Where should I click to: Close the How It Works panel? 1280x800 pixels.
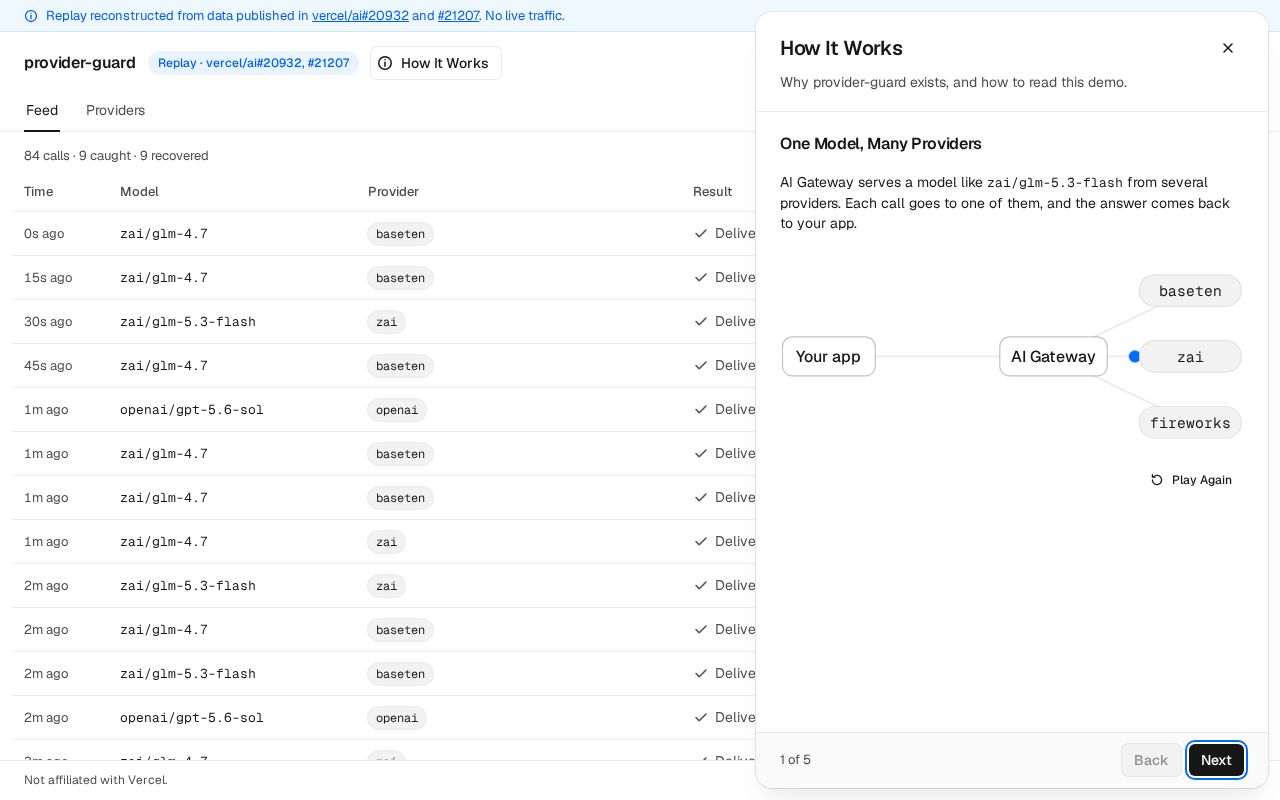click(x=1228, y=48)
